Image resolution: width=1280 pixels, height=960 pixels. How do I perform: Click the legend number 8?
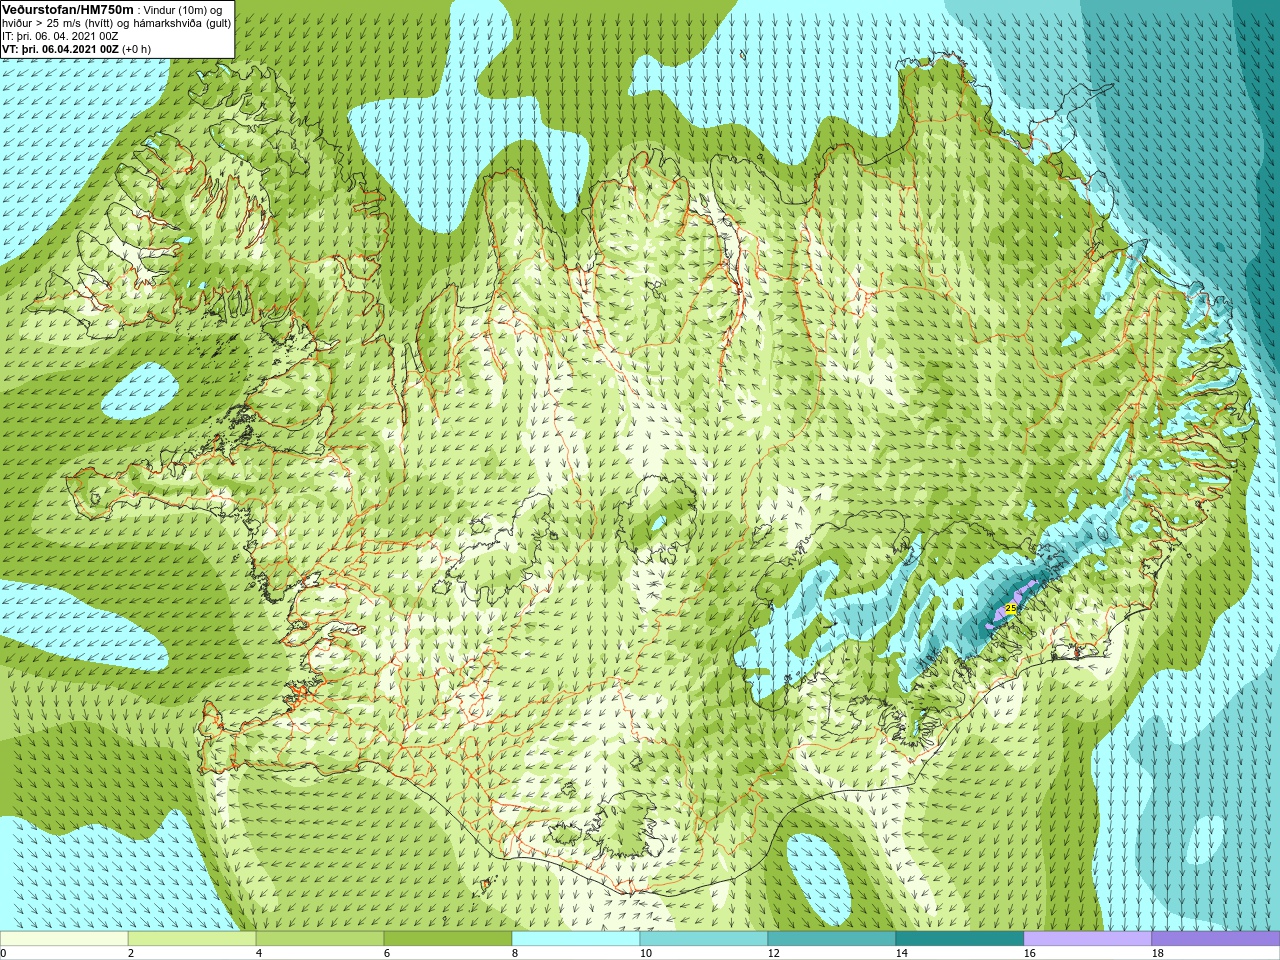point(515,953)
